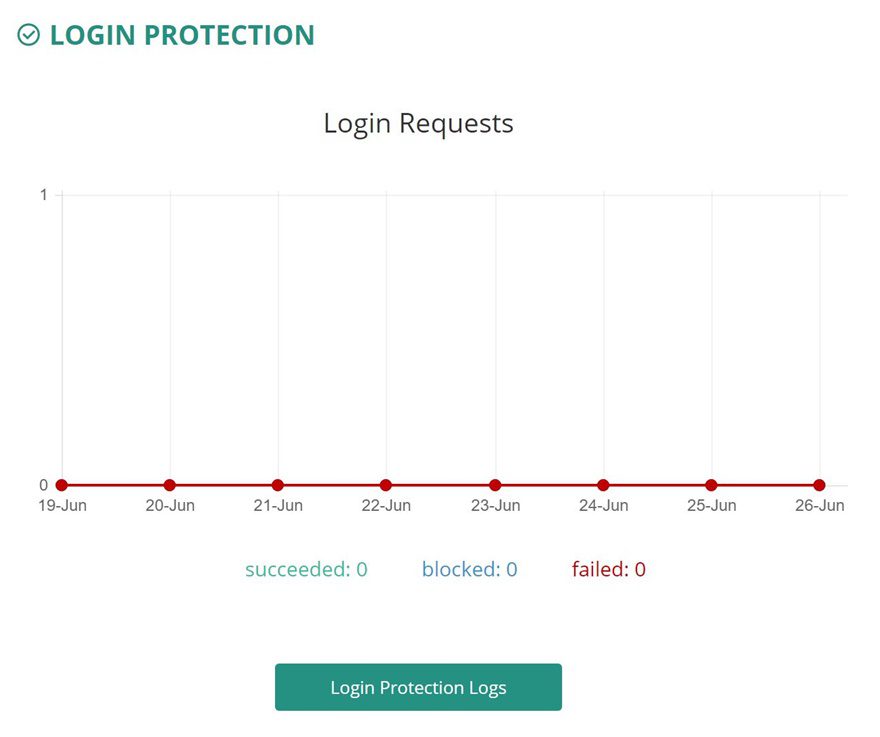Toggle the failed series in the legend

(x=610, y=569)
